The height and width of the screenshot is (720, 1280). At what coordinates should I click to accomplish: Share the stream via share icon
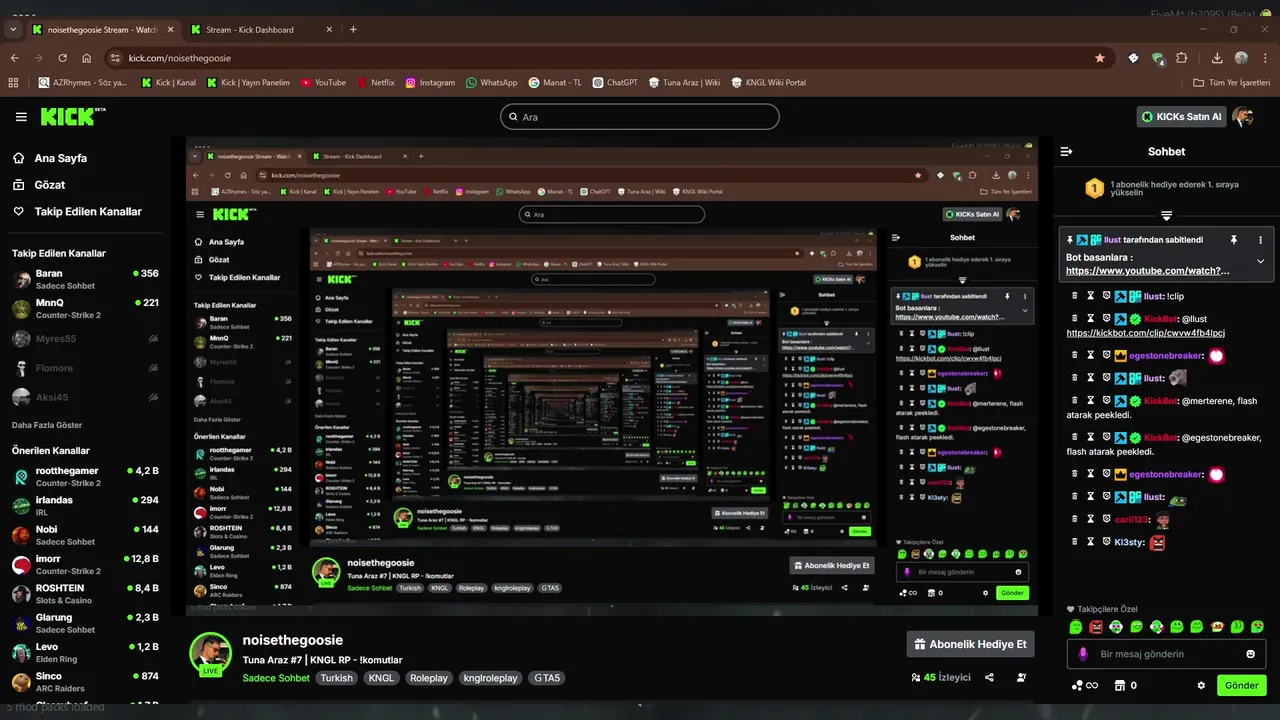[x=989, y=677]
